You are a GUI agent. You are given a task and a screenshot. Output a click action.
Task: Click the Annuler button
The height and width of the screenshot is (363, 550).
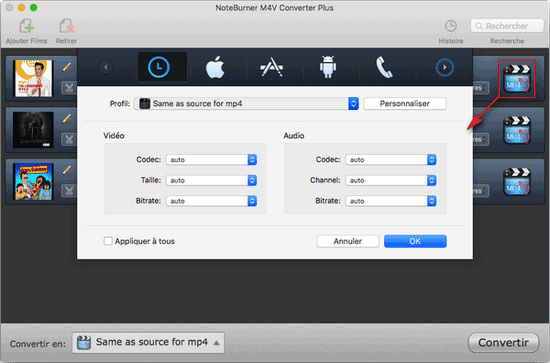[x=348, y=241]
